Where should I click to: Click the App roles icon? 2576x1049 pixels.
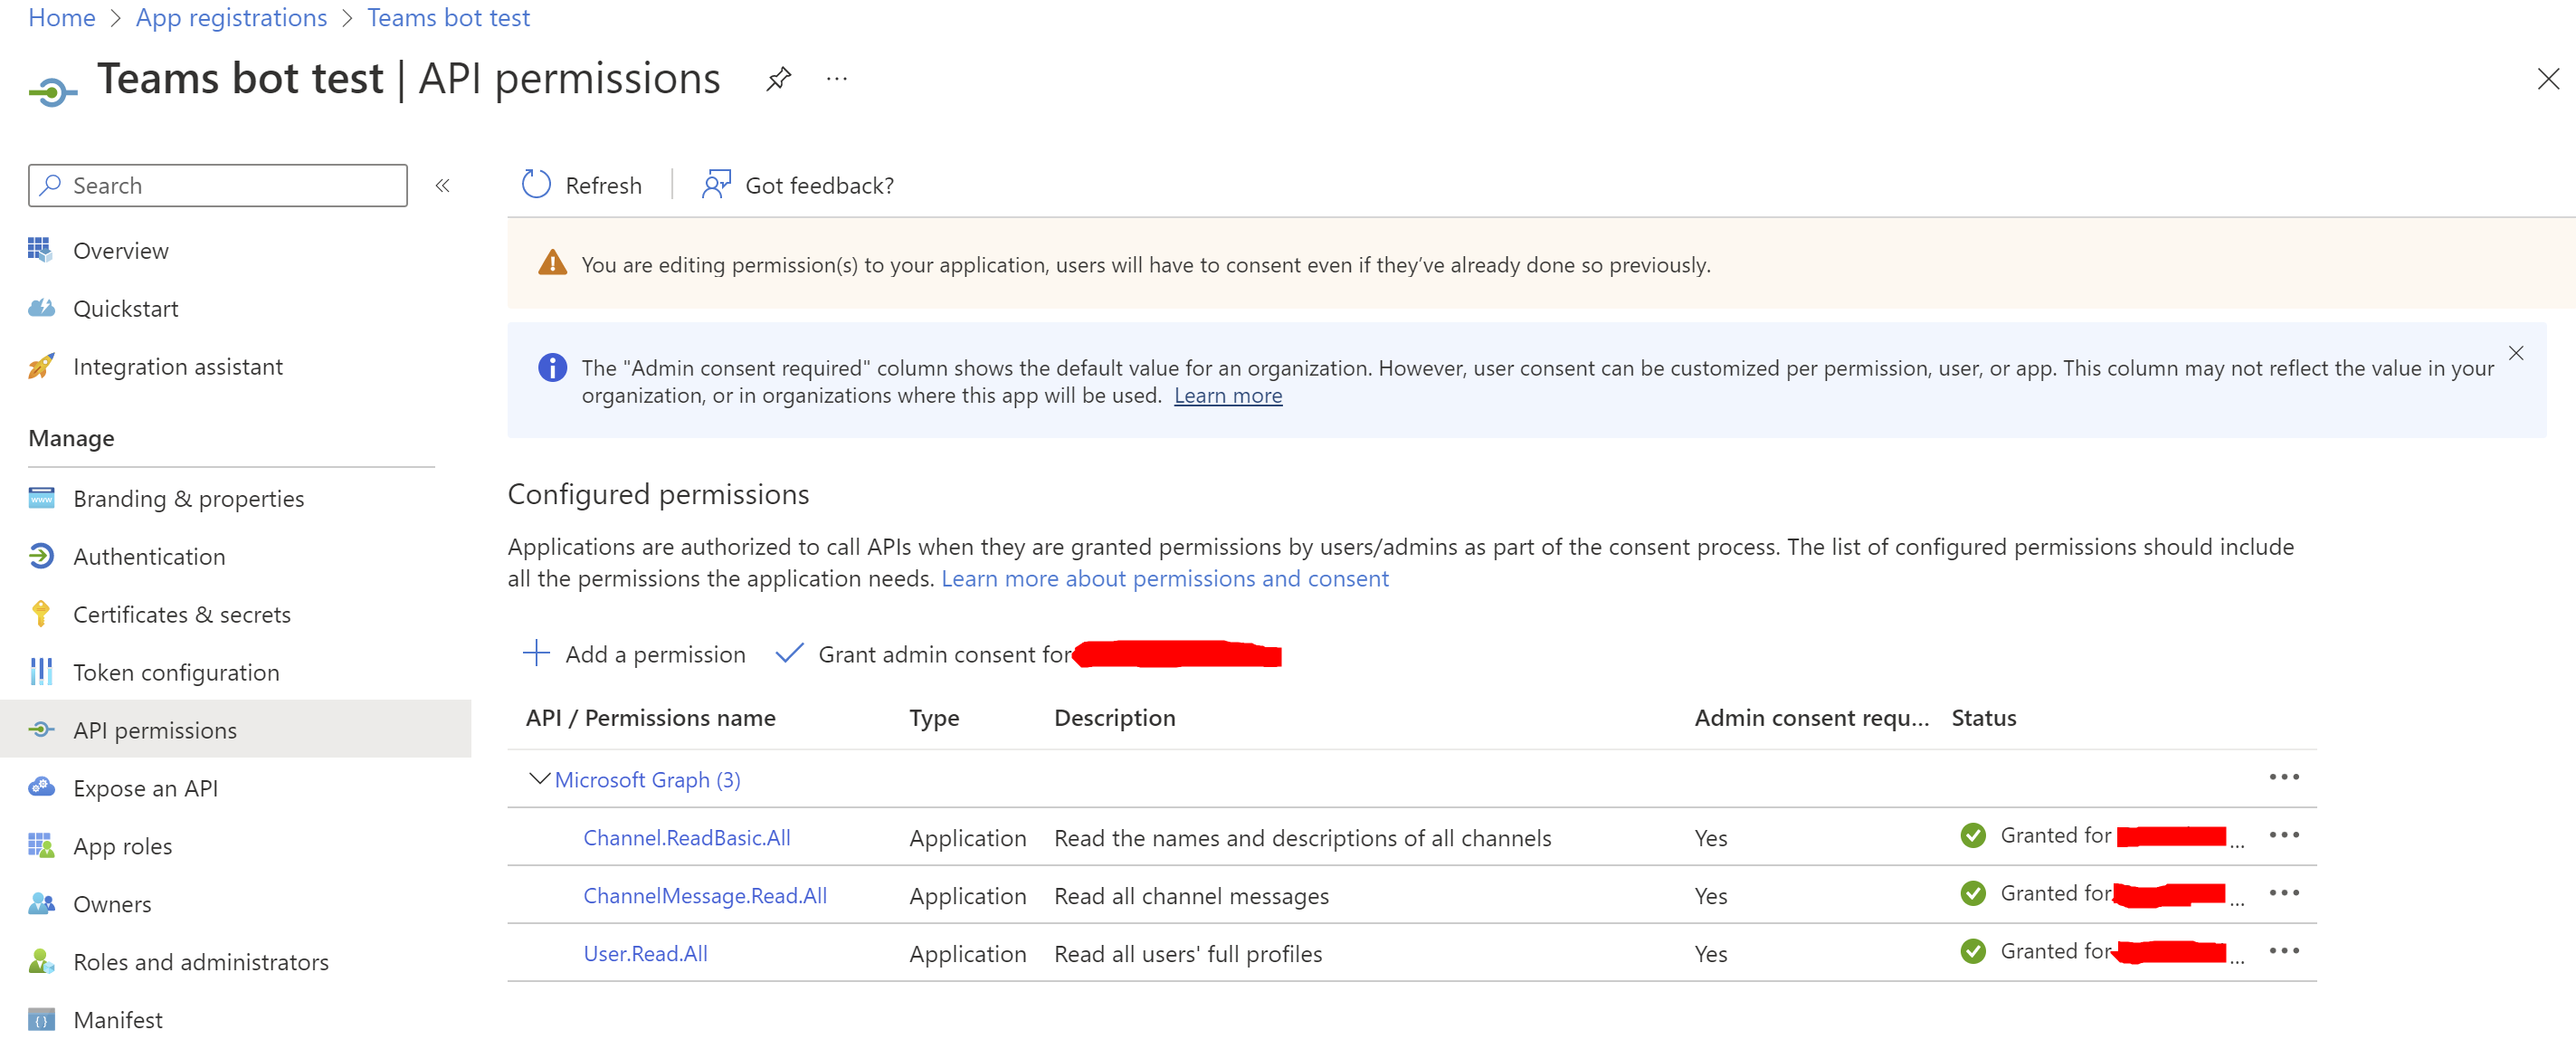41,846
